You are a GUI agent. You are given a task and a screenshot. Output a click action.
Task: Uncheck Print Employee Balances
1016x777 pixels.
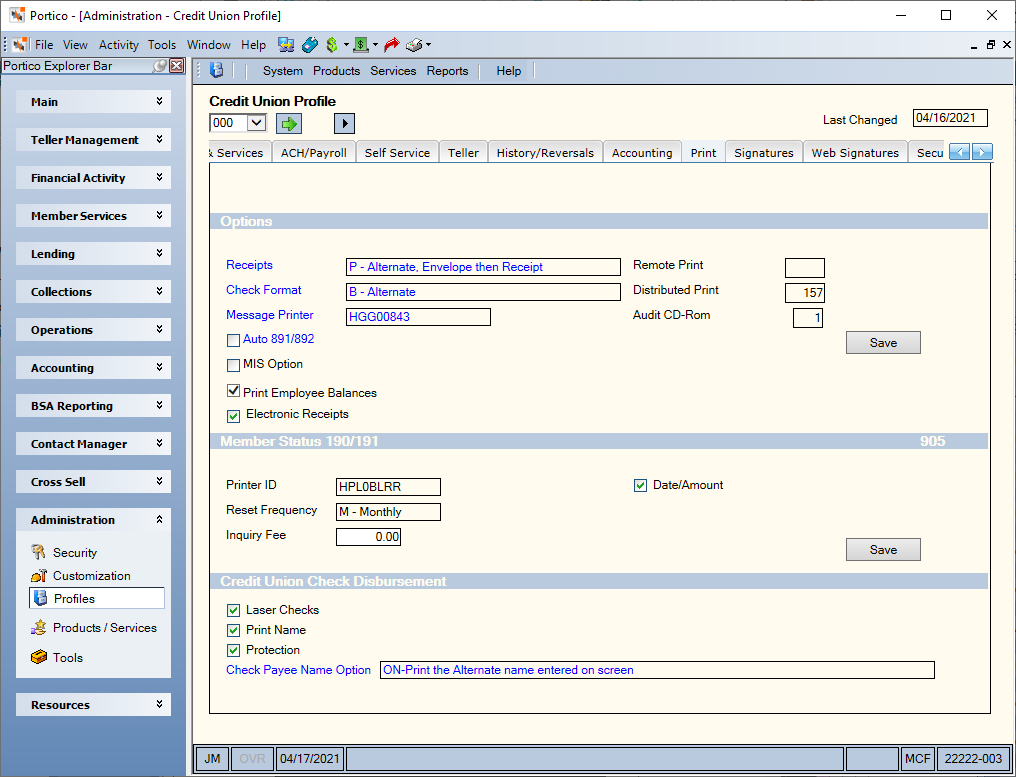[x=233, y=391]
